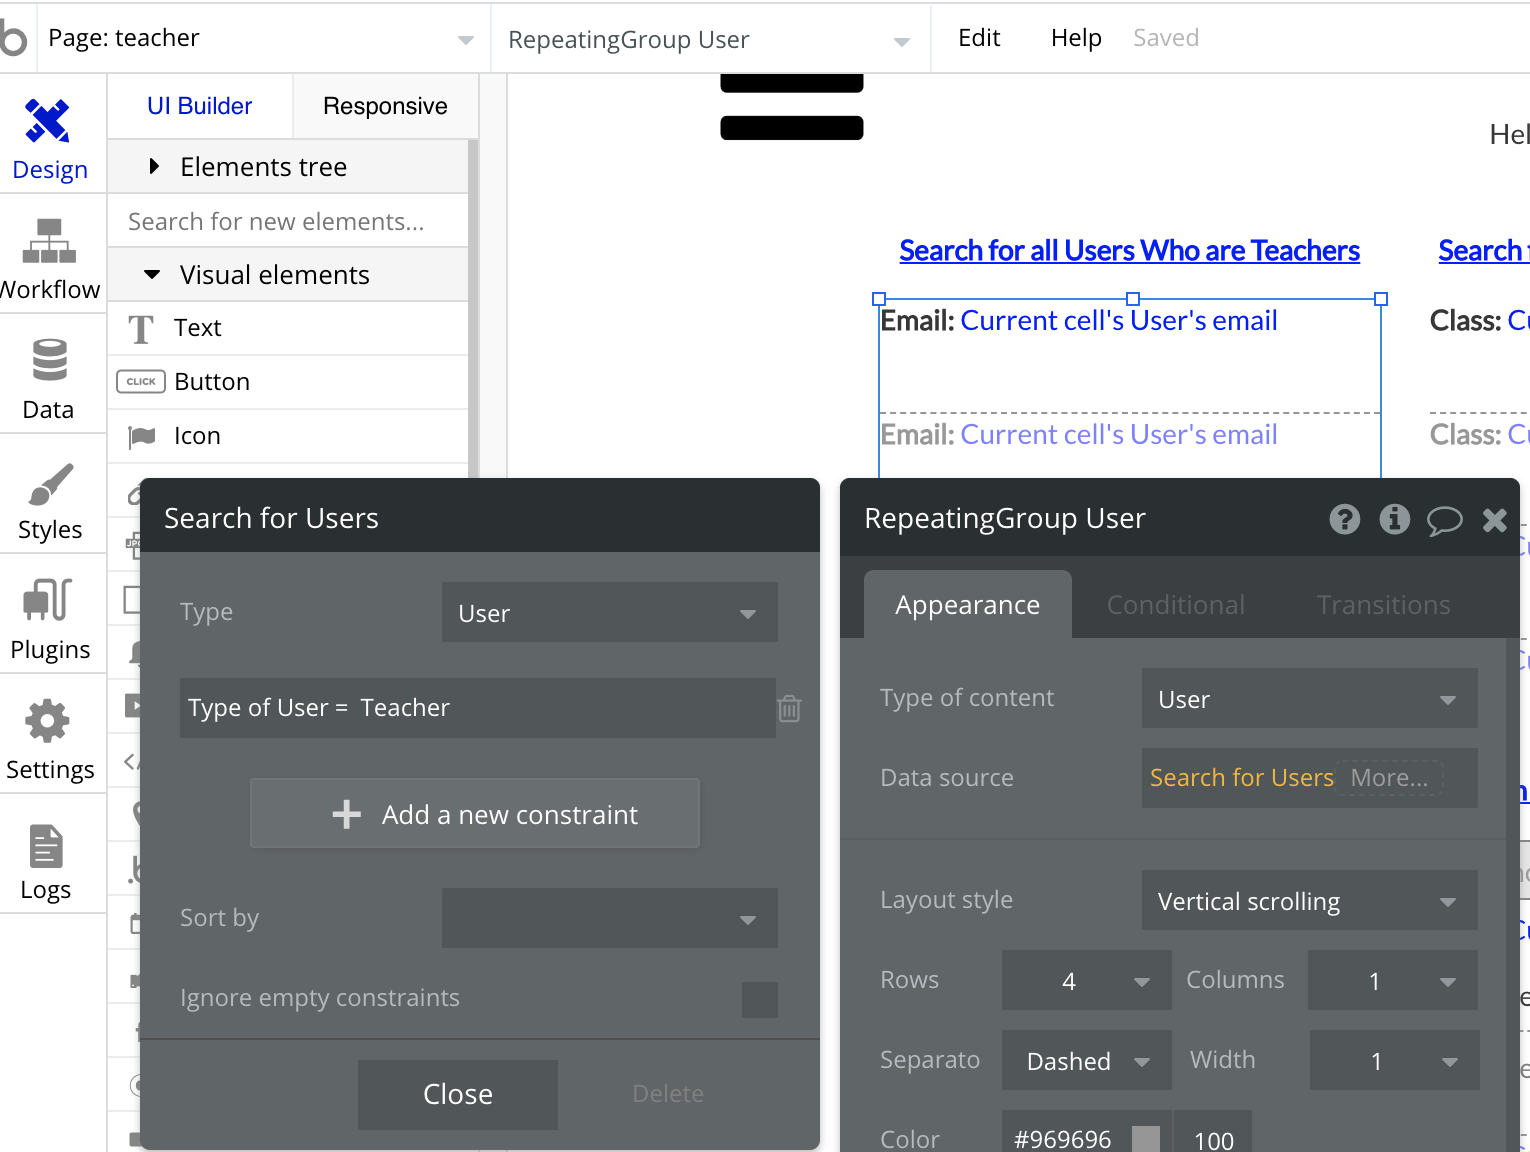Expand the Elements tree
Screen dimensions: 1530x1152
(288, 167)
